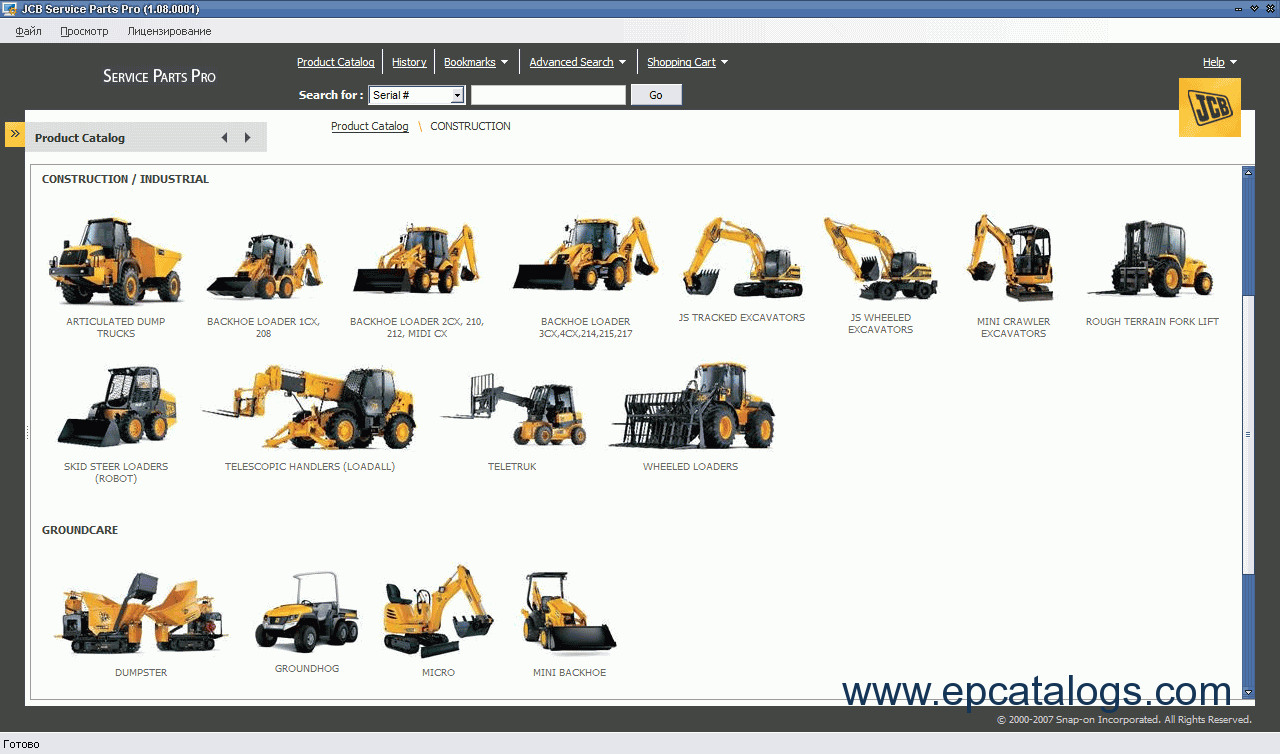Image resolution: width=1280 pixels, height=754 pixels.
Task: Select the Backhoe Loader 1CX, 208 picture
Action: point(264,267)
